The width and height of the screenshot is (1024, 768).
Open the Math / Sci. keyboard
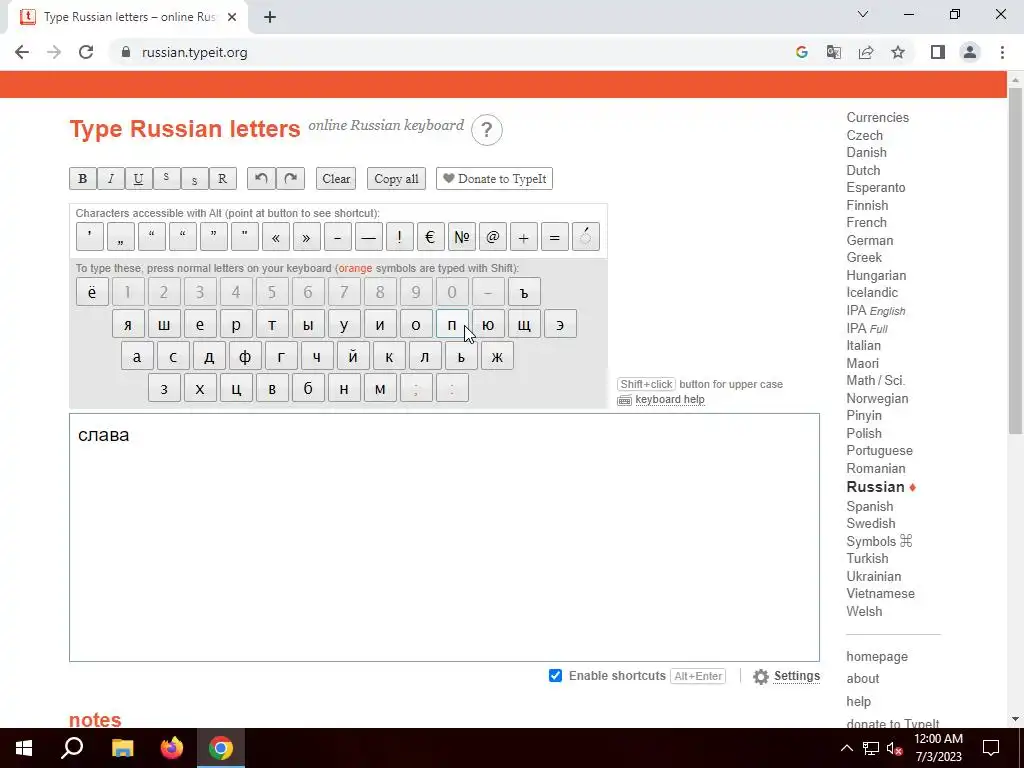(x=876, y=381)
